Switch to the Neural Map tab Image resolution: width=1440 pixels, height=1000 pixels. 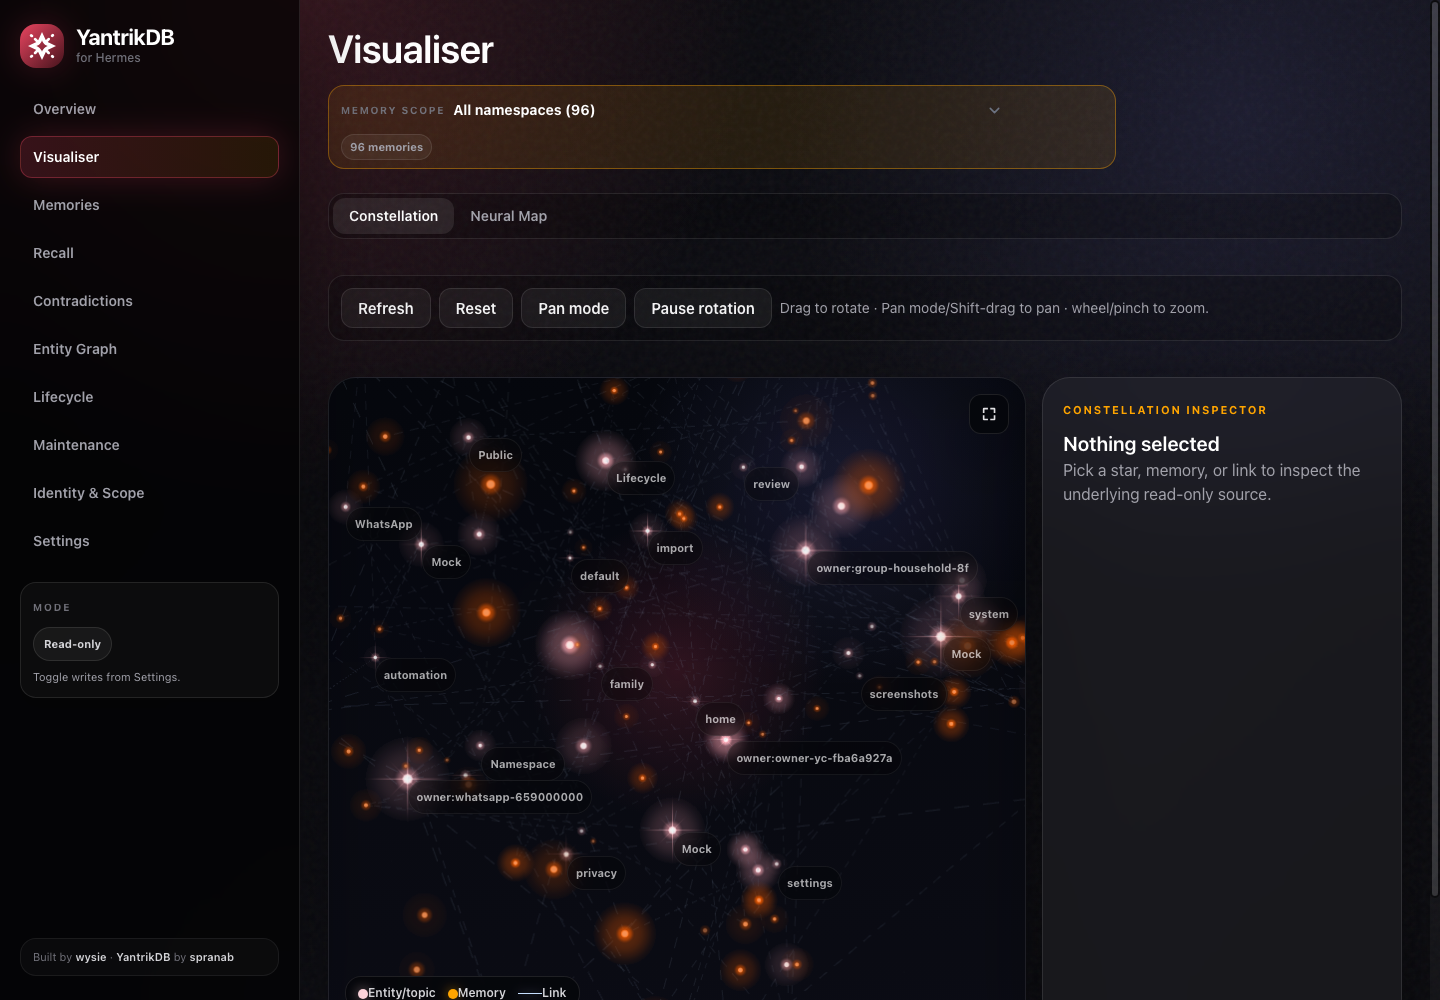[x=509, y=216]
